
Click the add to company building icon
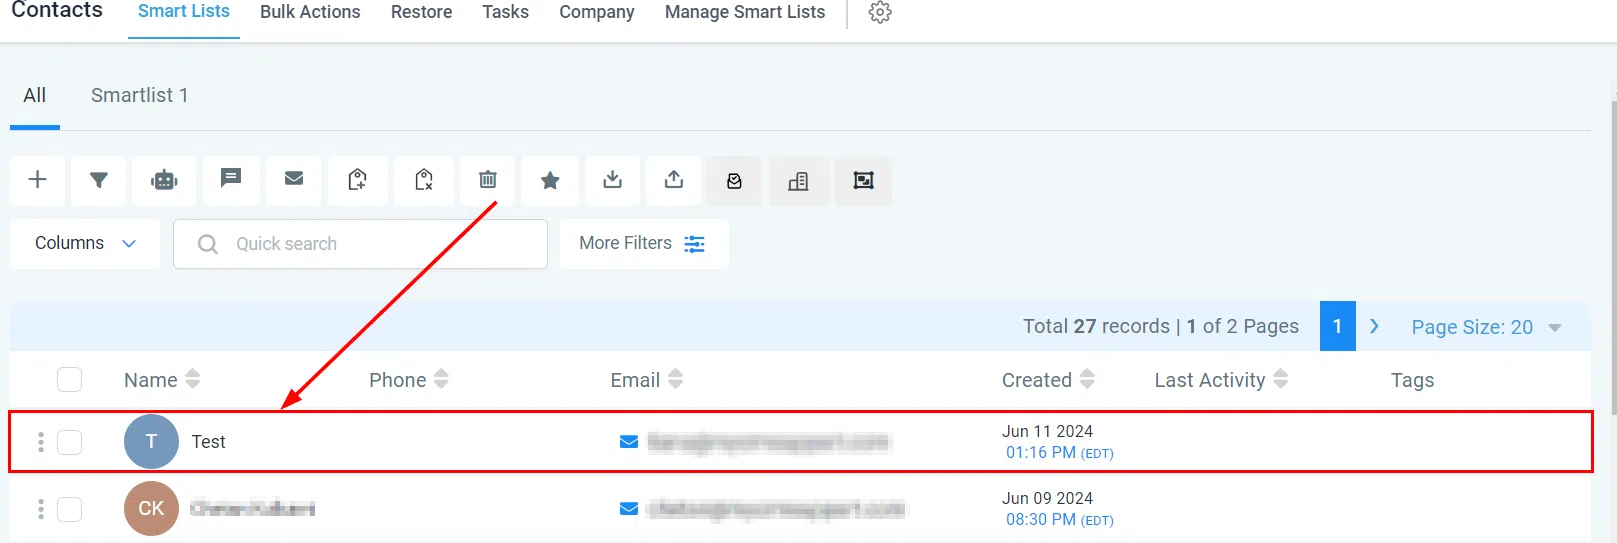point(798,181)
